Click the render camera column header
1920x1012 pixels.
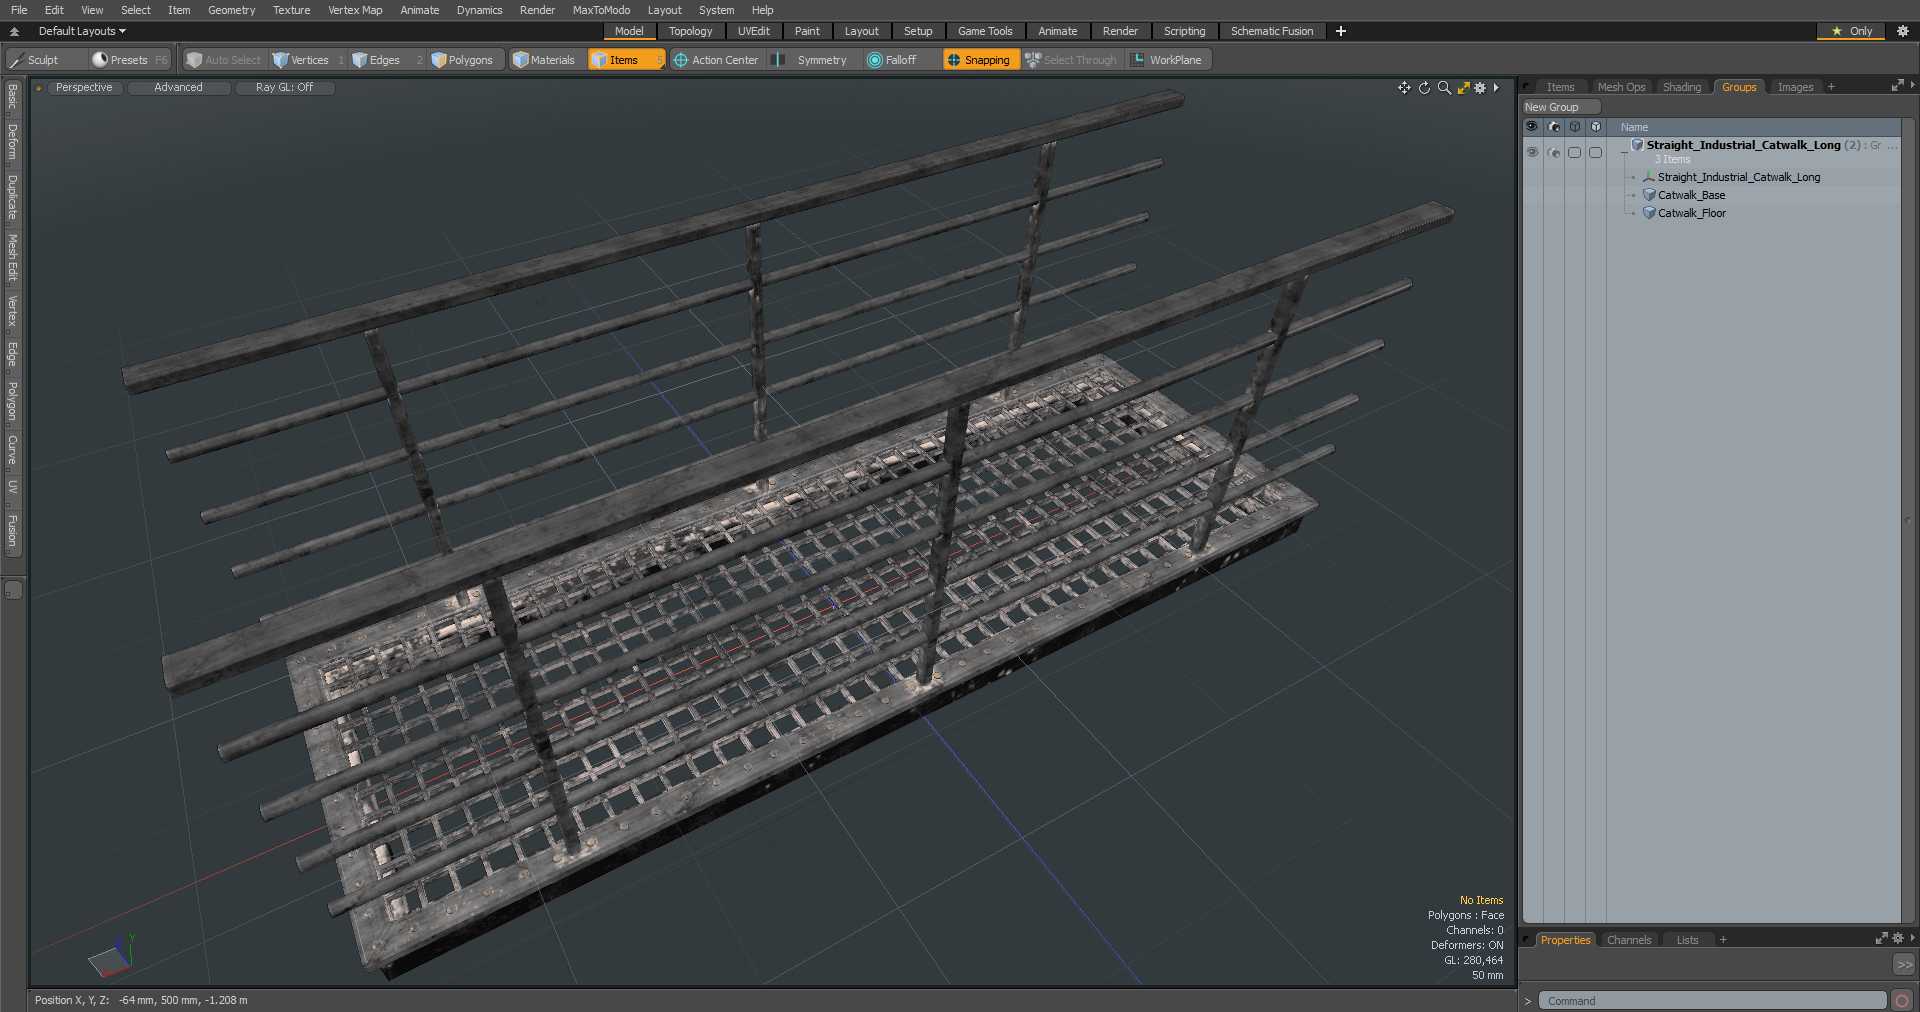1553,127
